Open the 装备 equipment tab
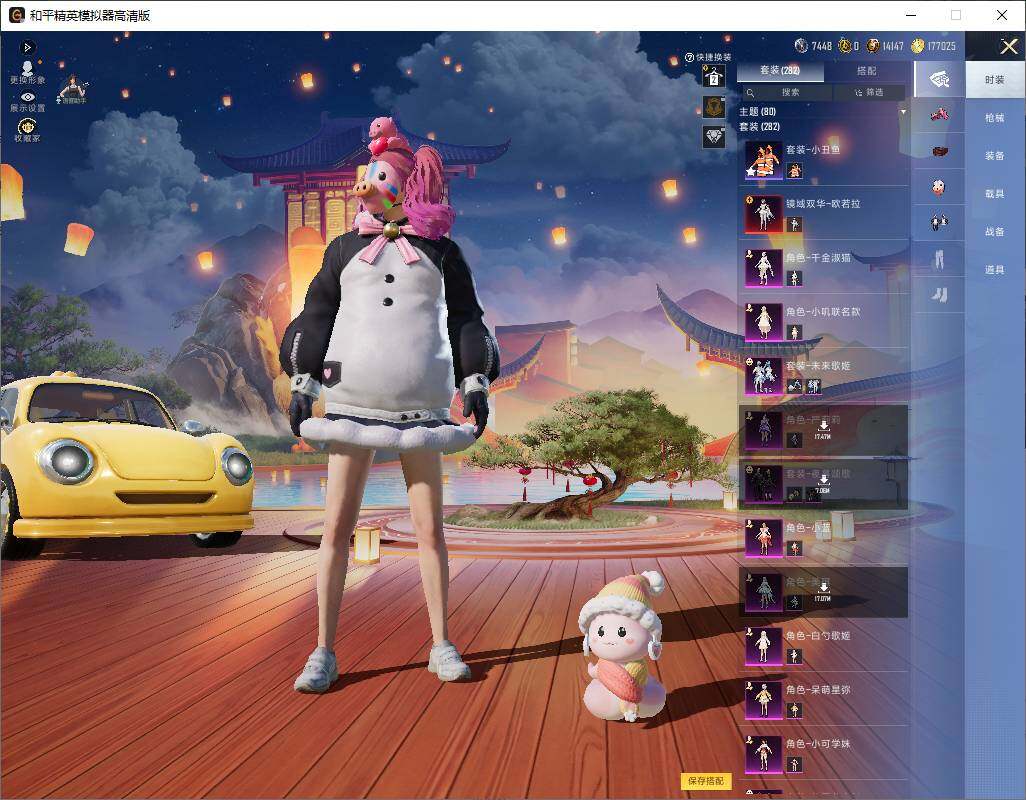This screenshot has width=1026, height=800. coord(995,156)
